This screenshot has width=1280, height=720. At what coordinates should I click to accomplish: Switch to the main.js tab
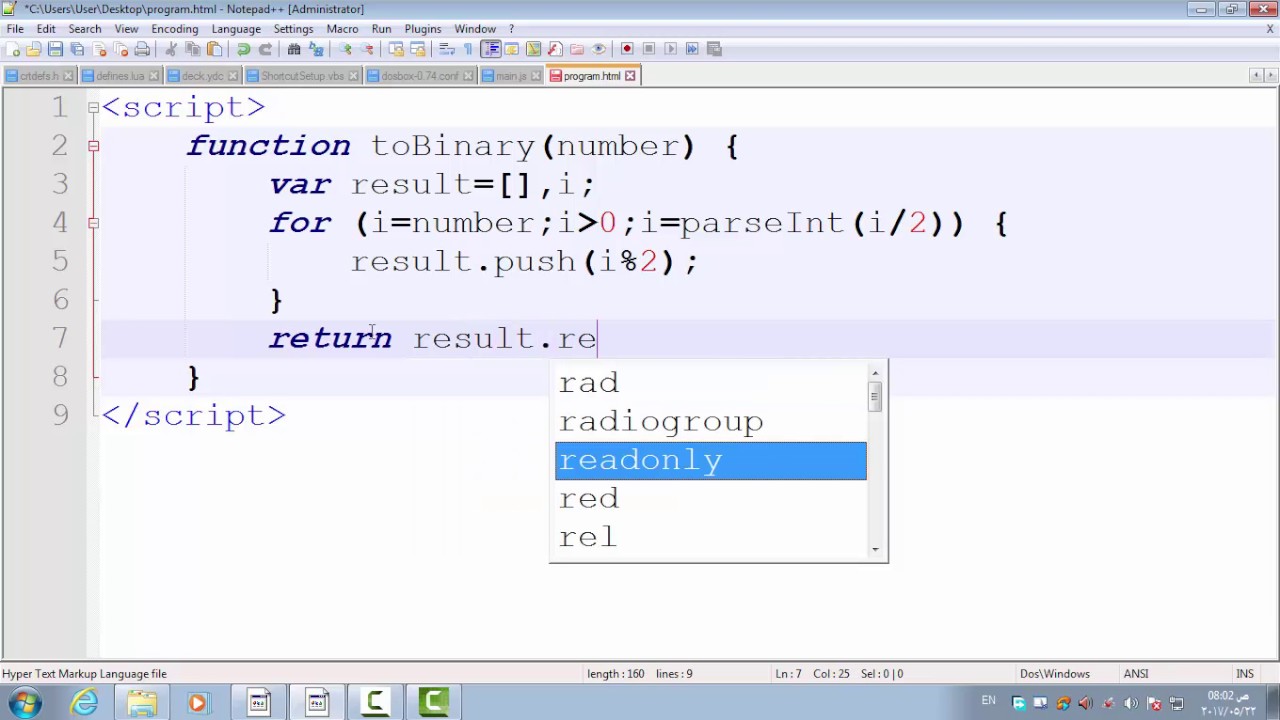point(511,76)
